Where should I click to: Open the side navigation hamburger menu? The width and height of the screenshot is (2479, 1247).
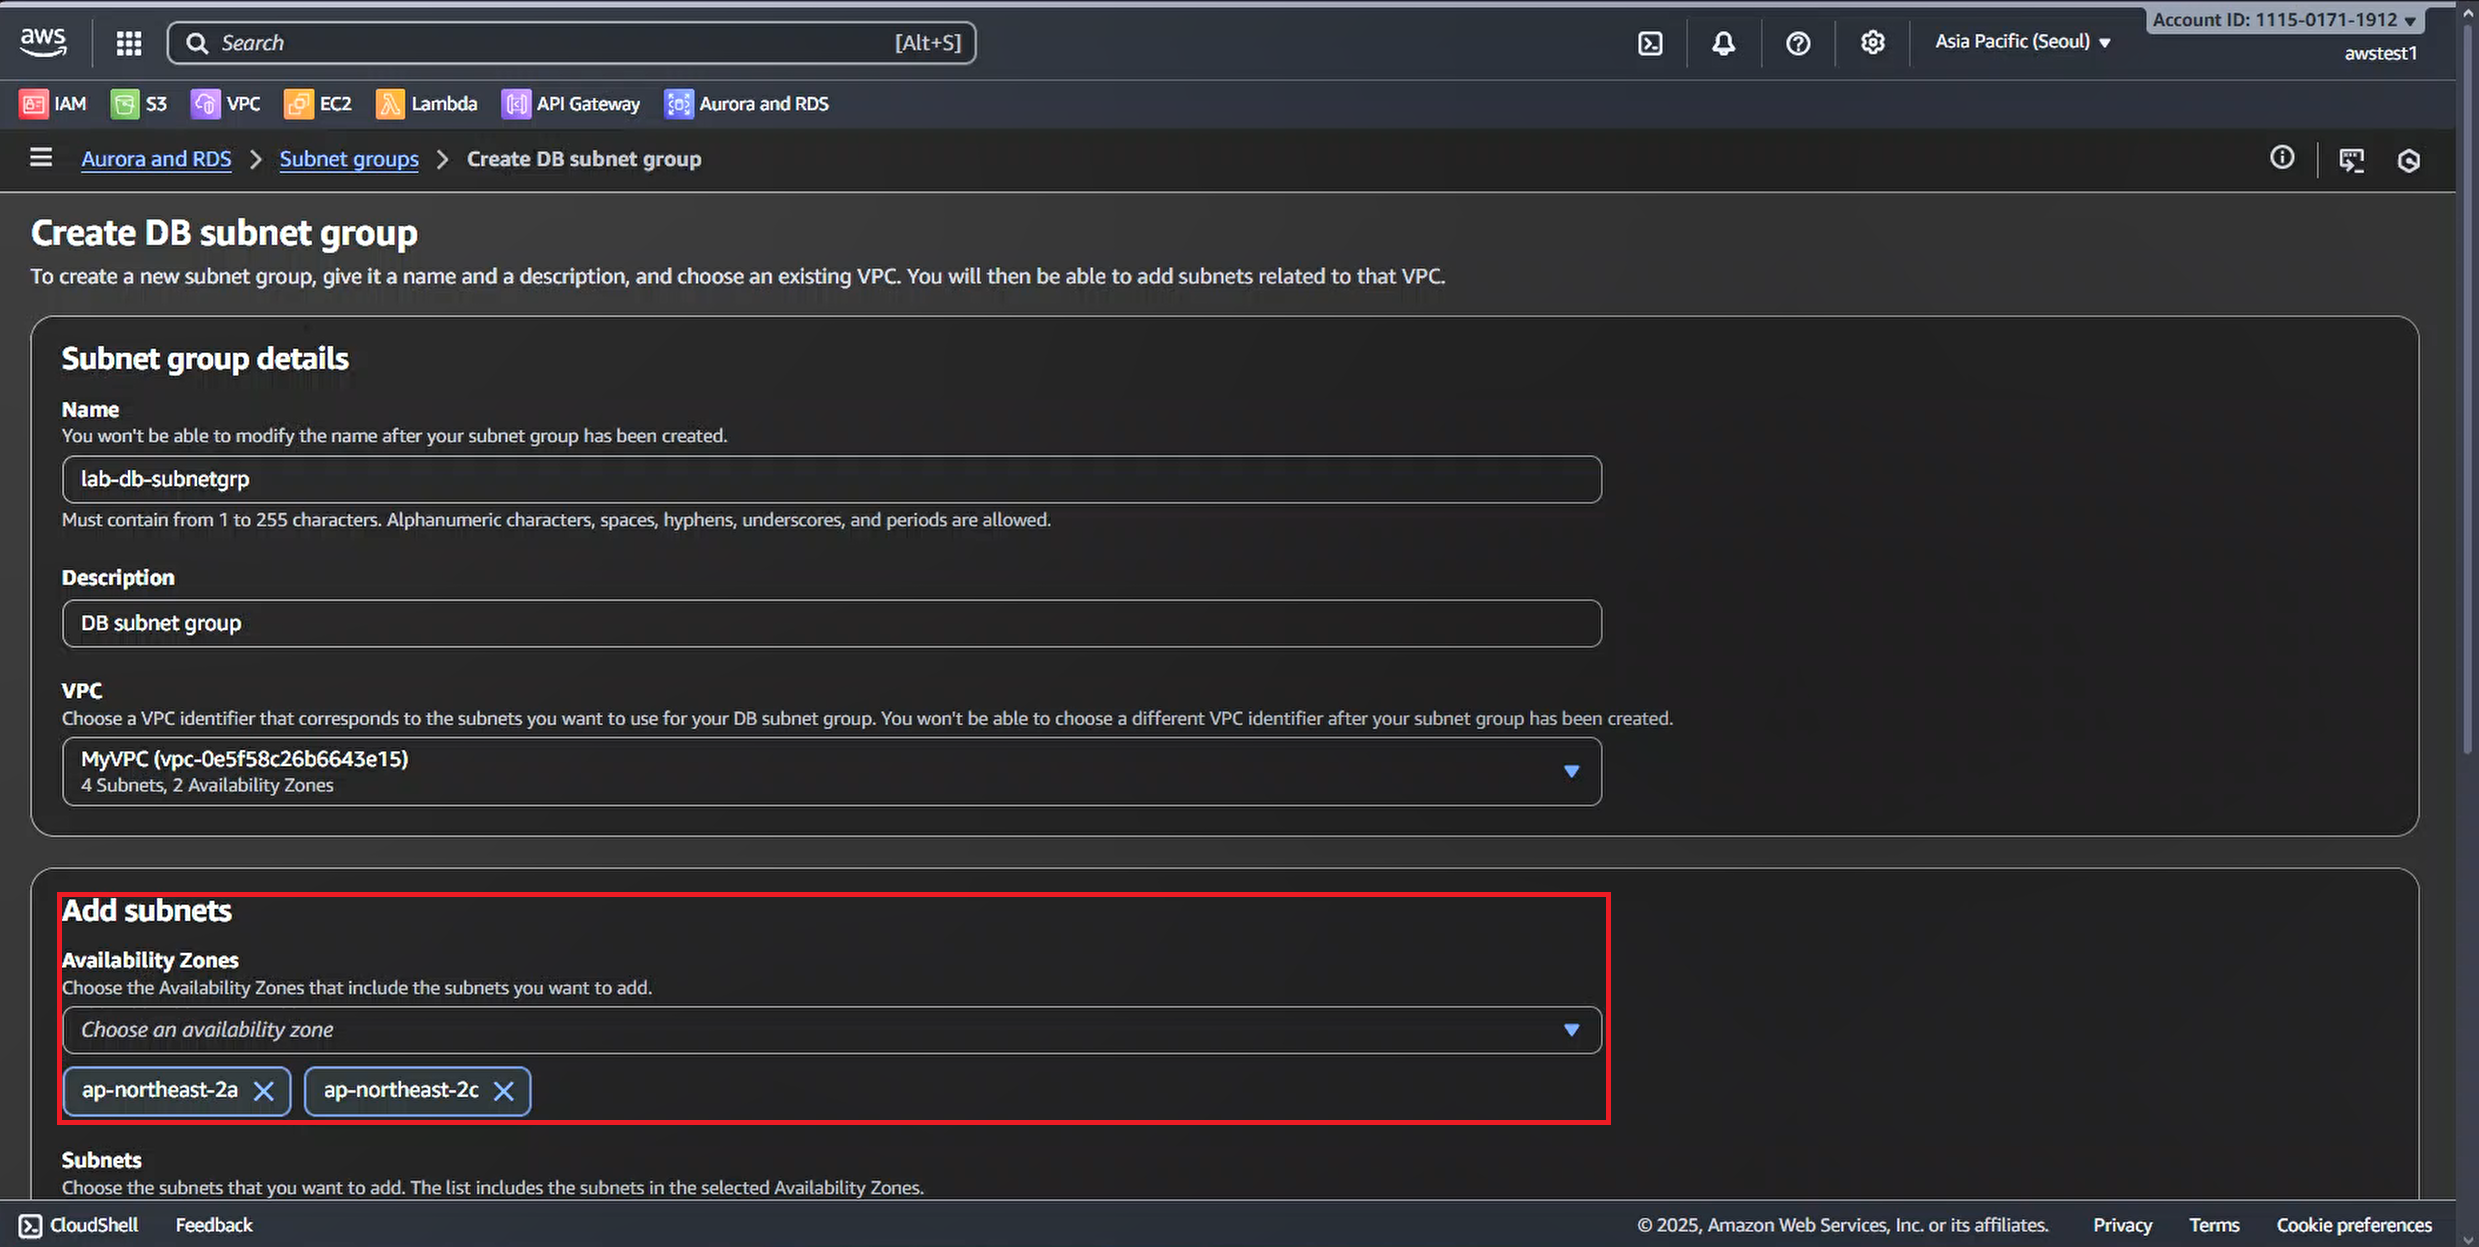41,158
